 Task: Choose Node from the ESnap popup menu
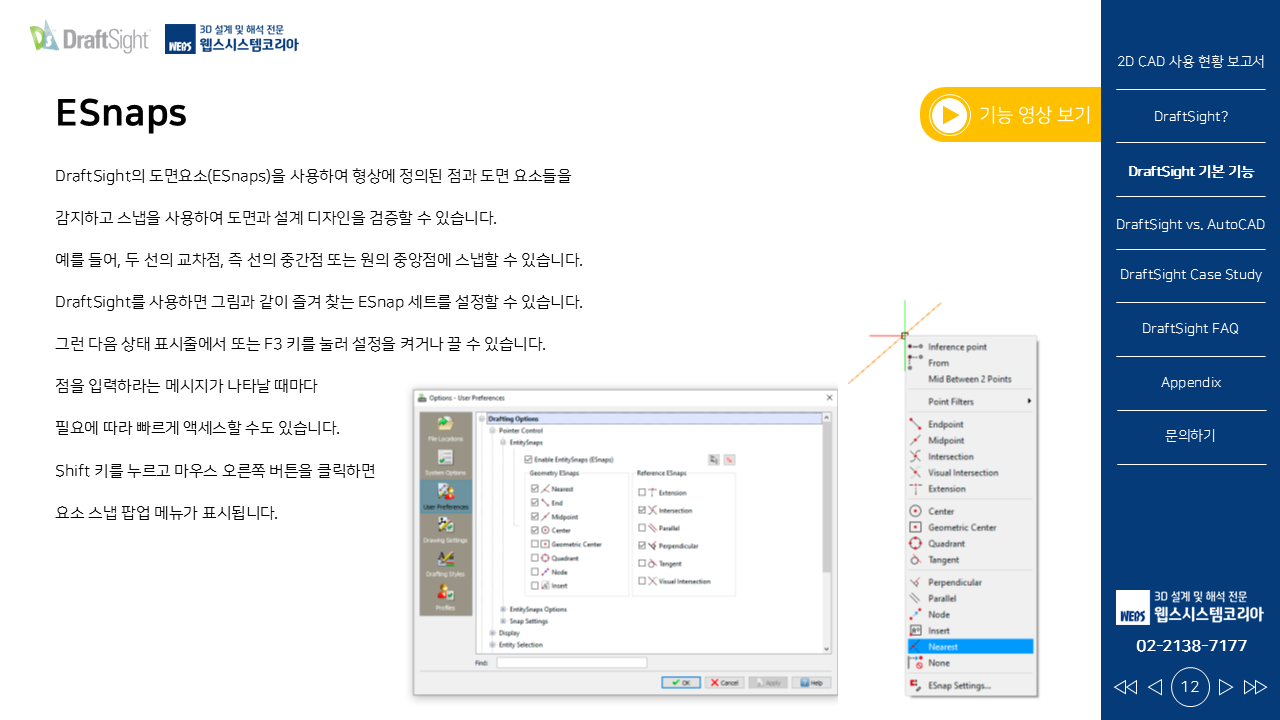(970, 614)
